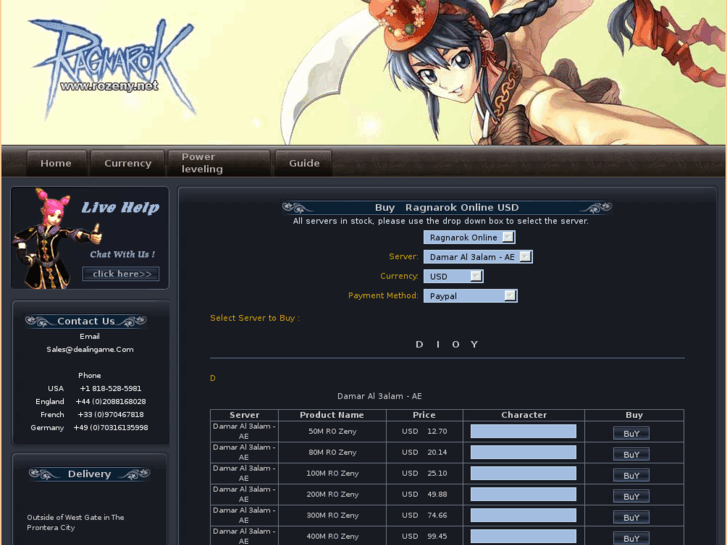The image size is (727, 545).
Task: Click the price USD 25.10 cell
Action: pos(424,473)
